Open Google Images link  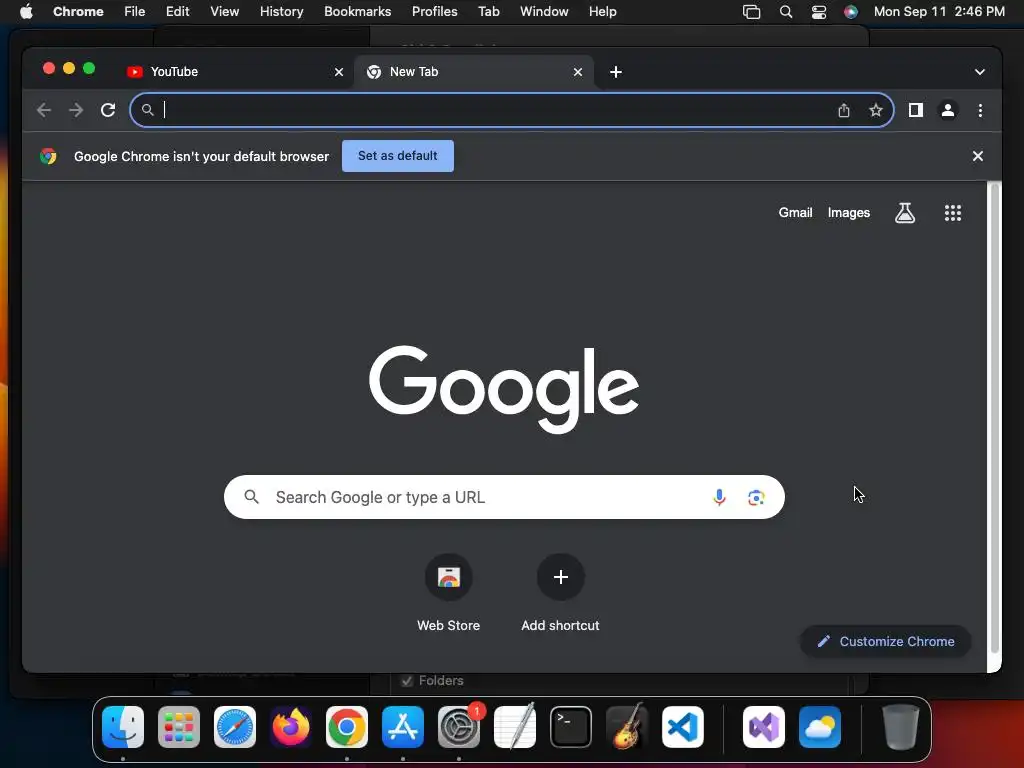(848, 213)
